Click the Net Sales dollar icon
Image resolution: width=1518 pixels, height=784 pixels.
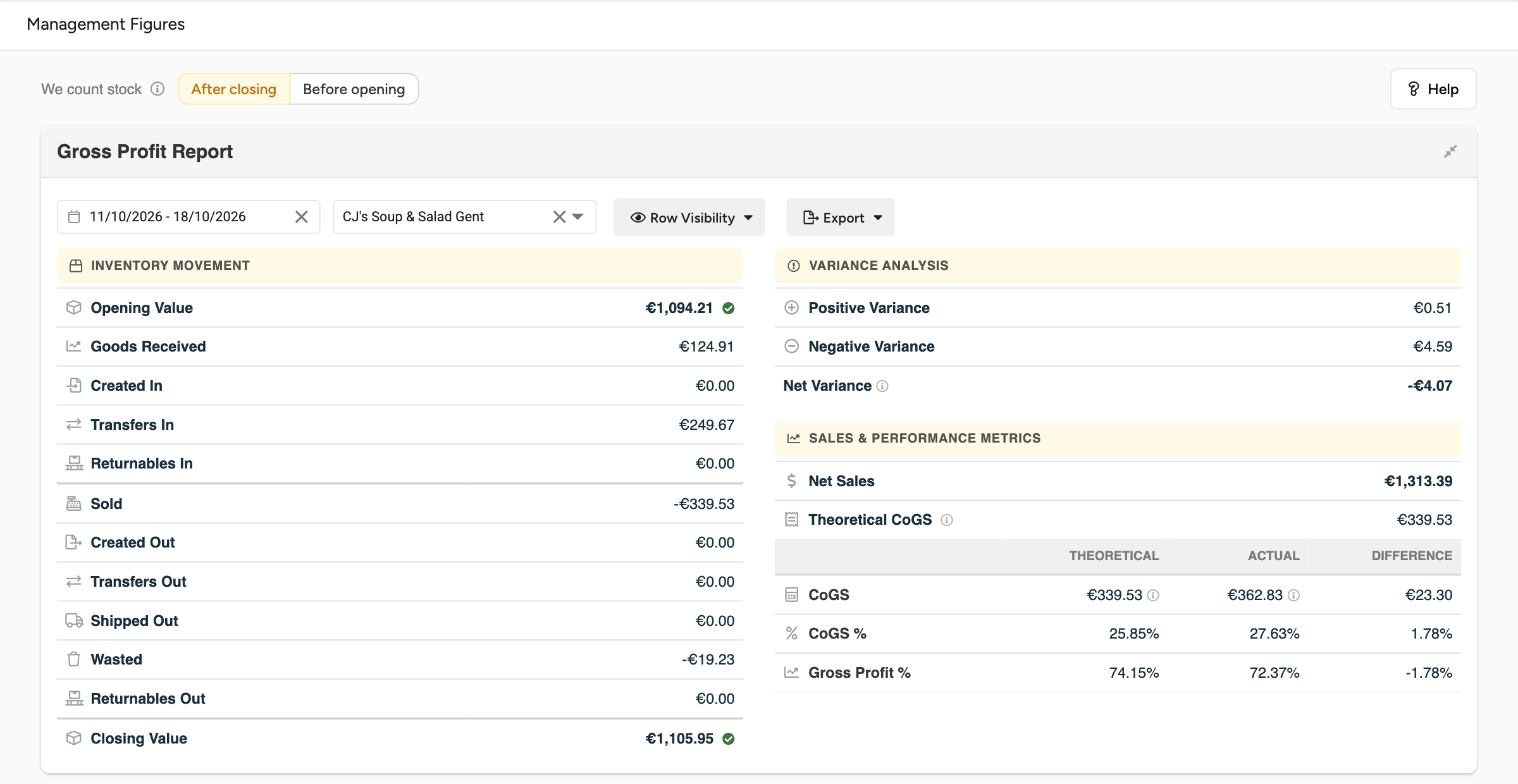[x=791, y=481]
